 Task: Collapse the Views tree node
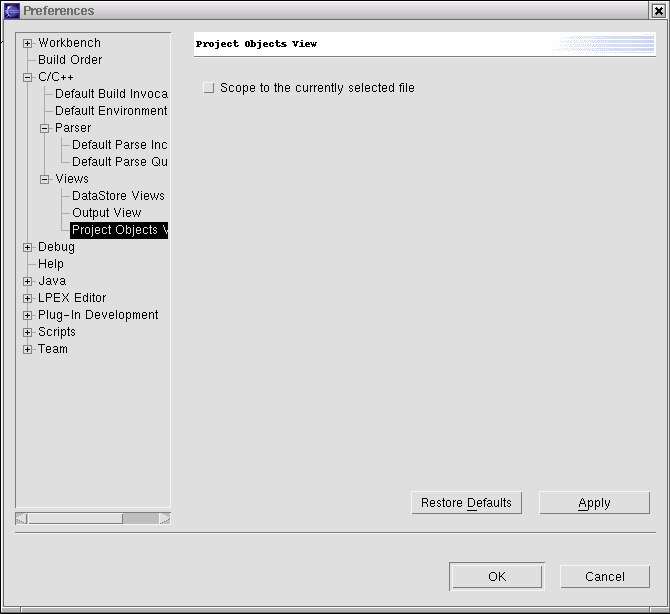click(45, 180)
